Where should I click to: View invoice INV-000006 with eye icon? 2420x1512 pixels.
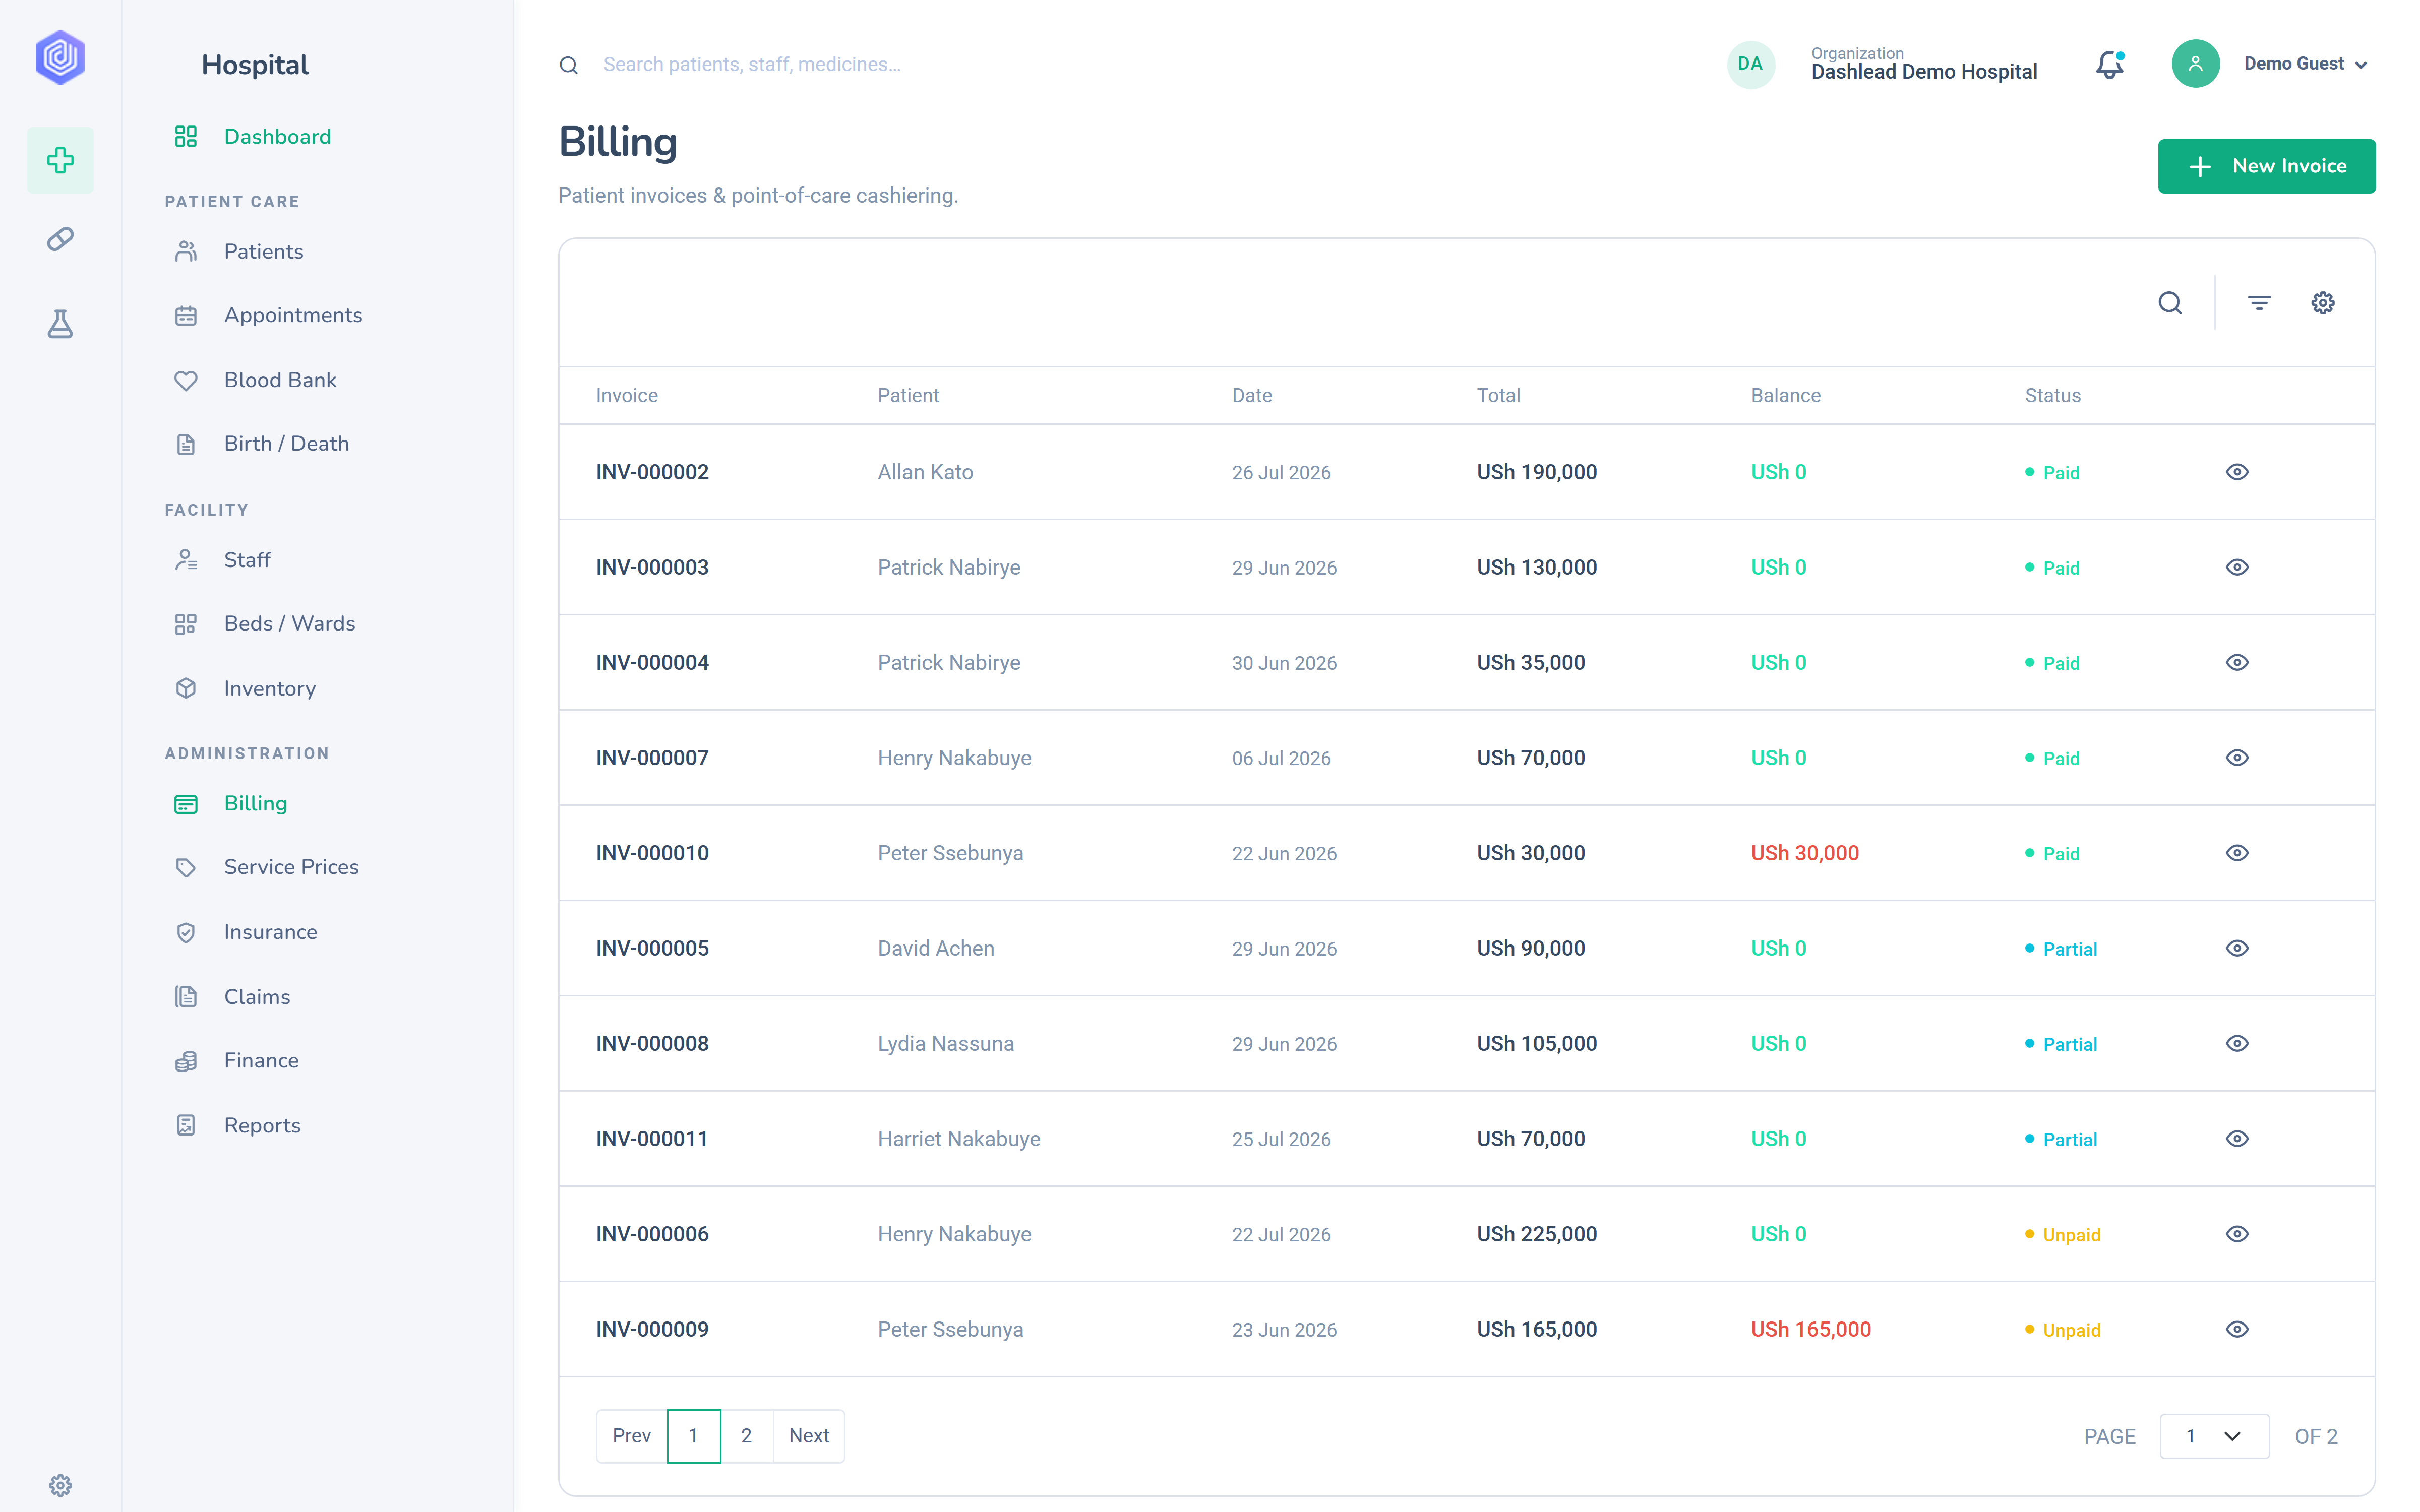tap(2237, 1234)
